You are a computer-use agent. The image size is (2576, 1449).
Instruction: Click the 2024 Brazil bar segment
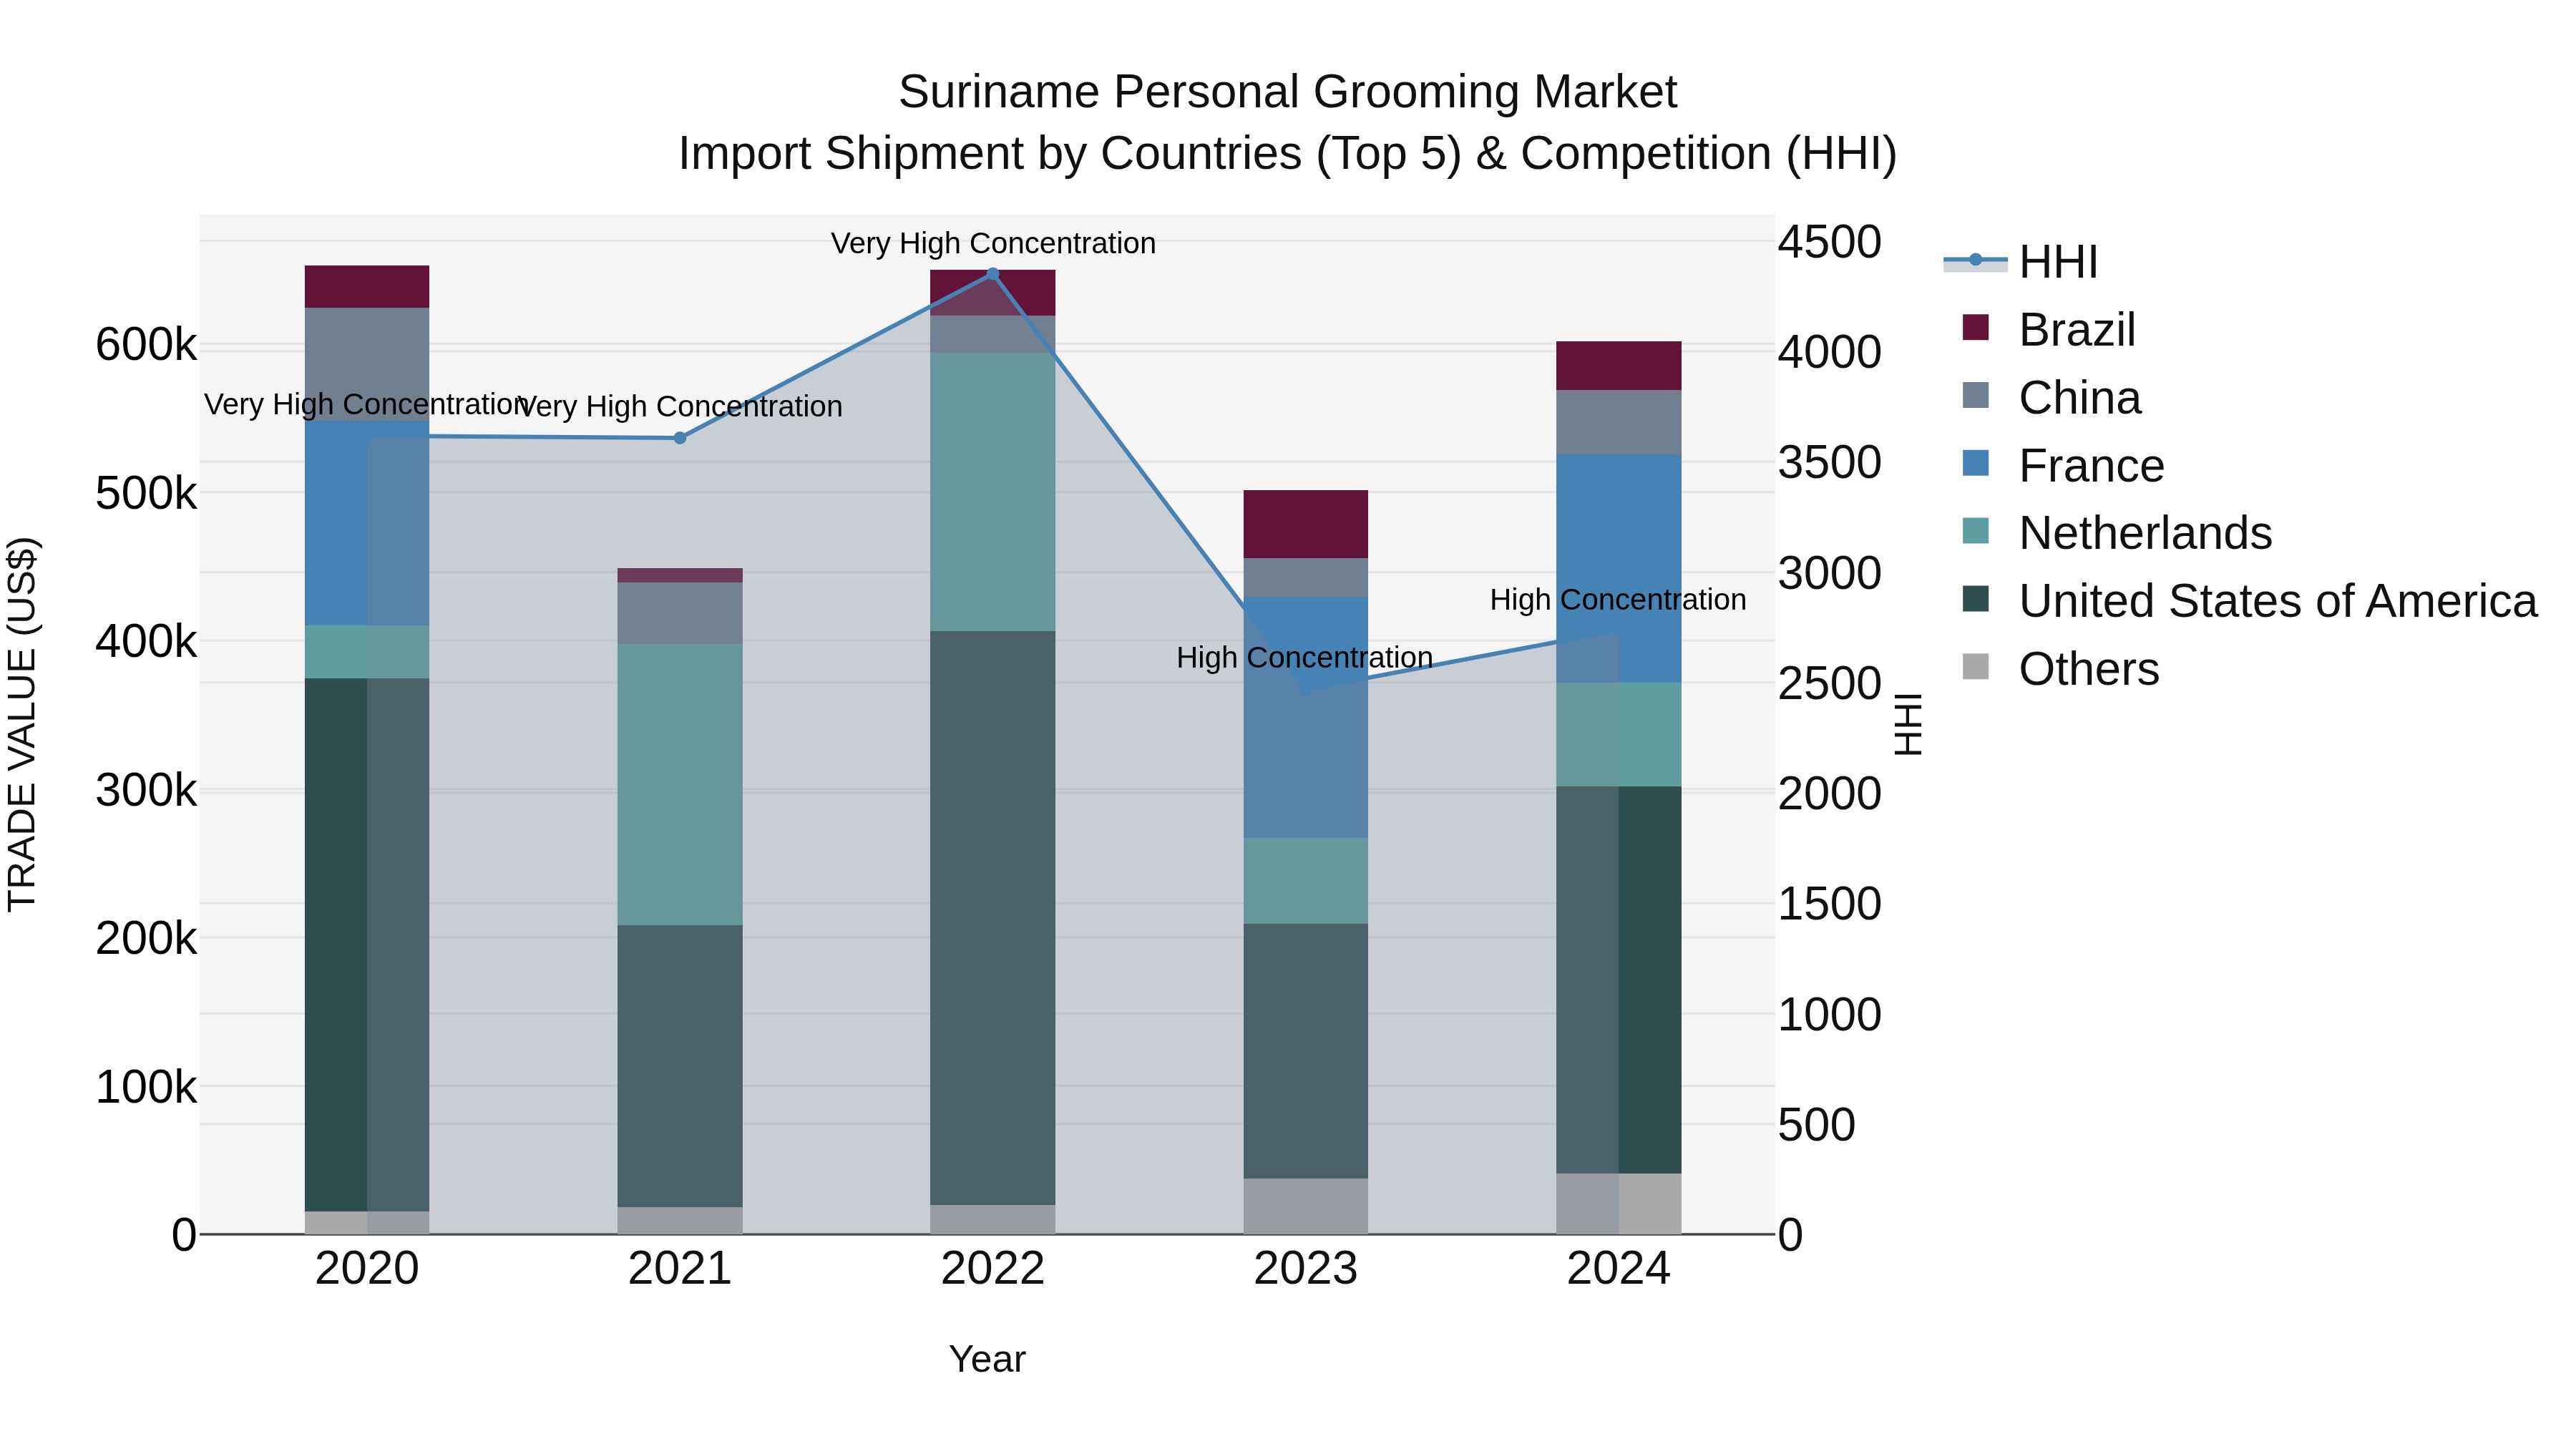click(x=1619, y=366)
